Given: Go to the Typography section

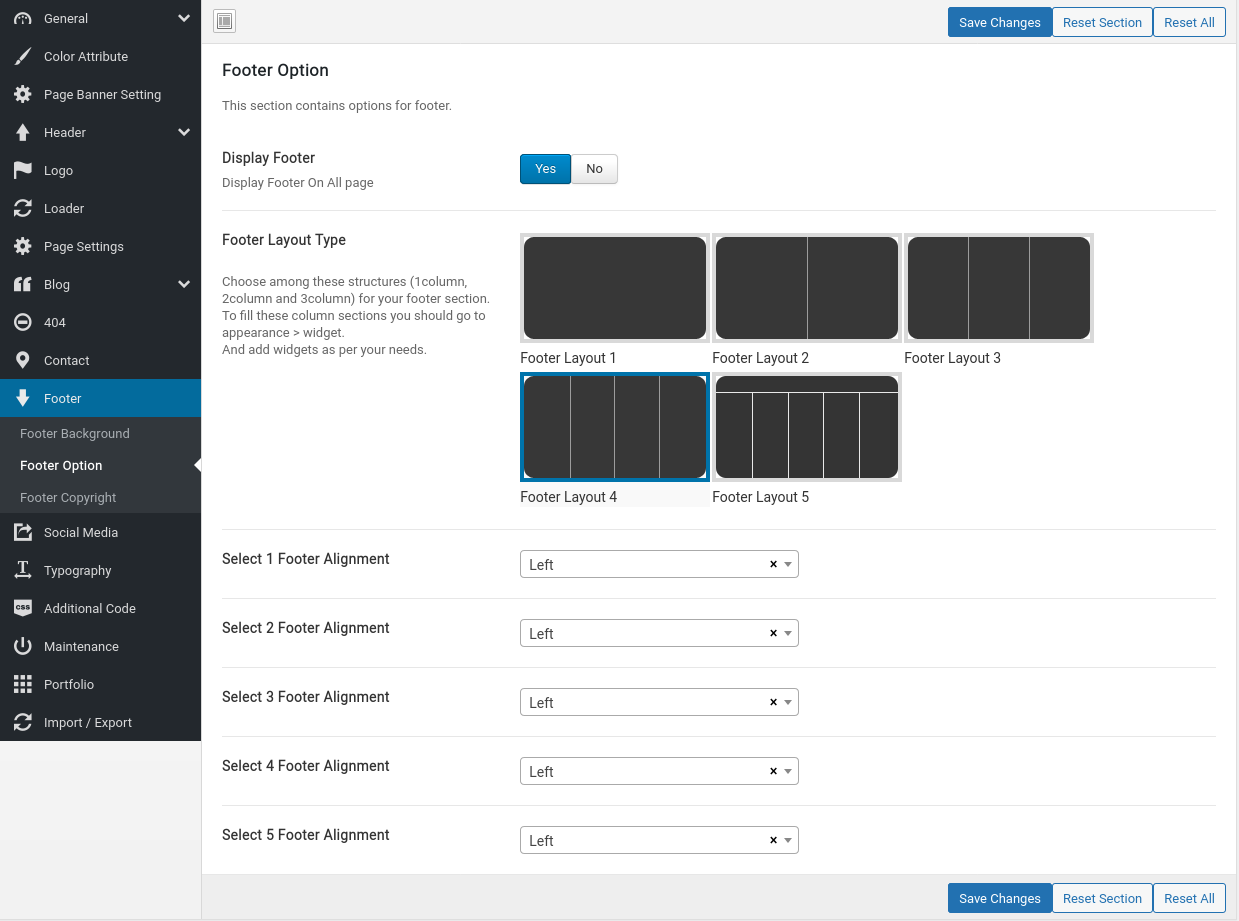Looking at the screenshot, I should click(100, 570).
